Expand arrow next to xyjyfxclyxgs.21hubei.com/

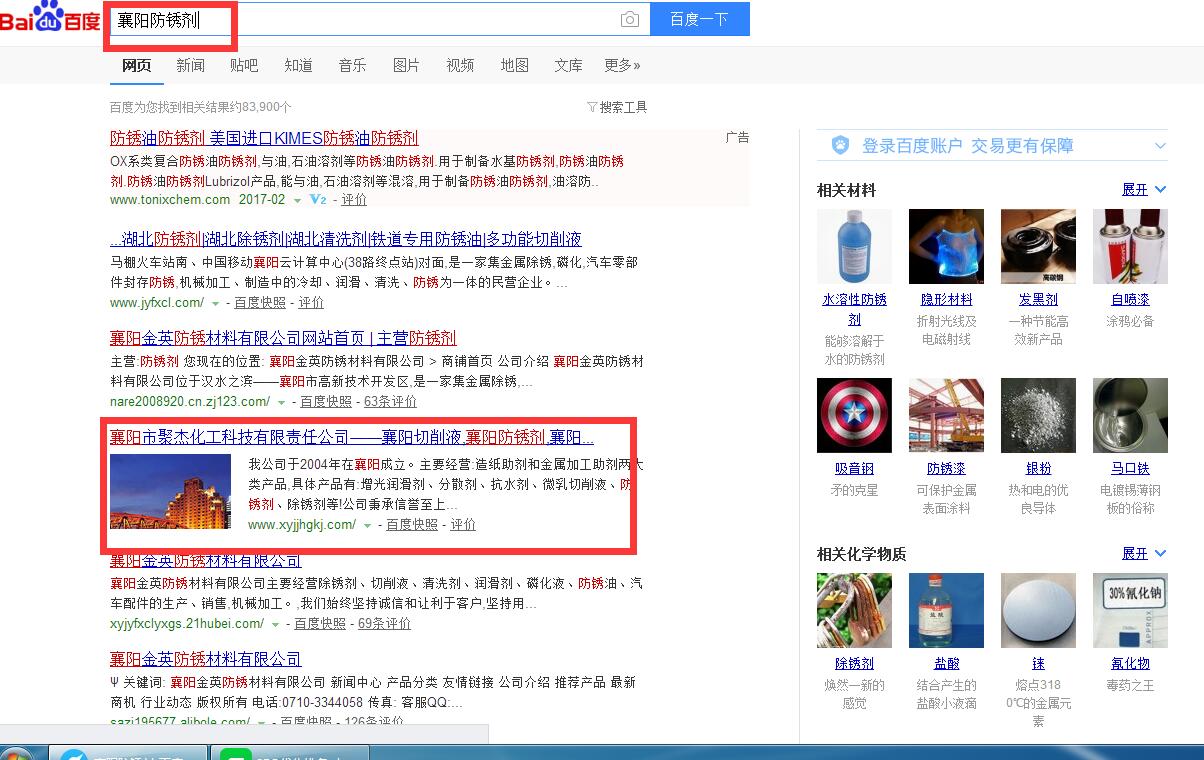[275, 624]
